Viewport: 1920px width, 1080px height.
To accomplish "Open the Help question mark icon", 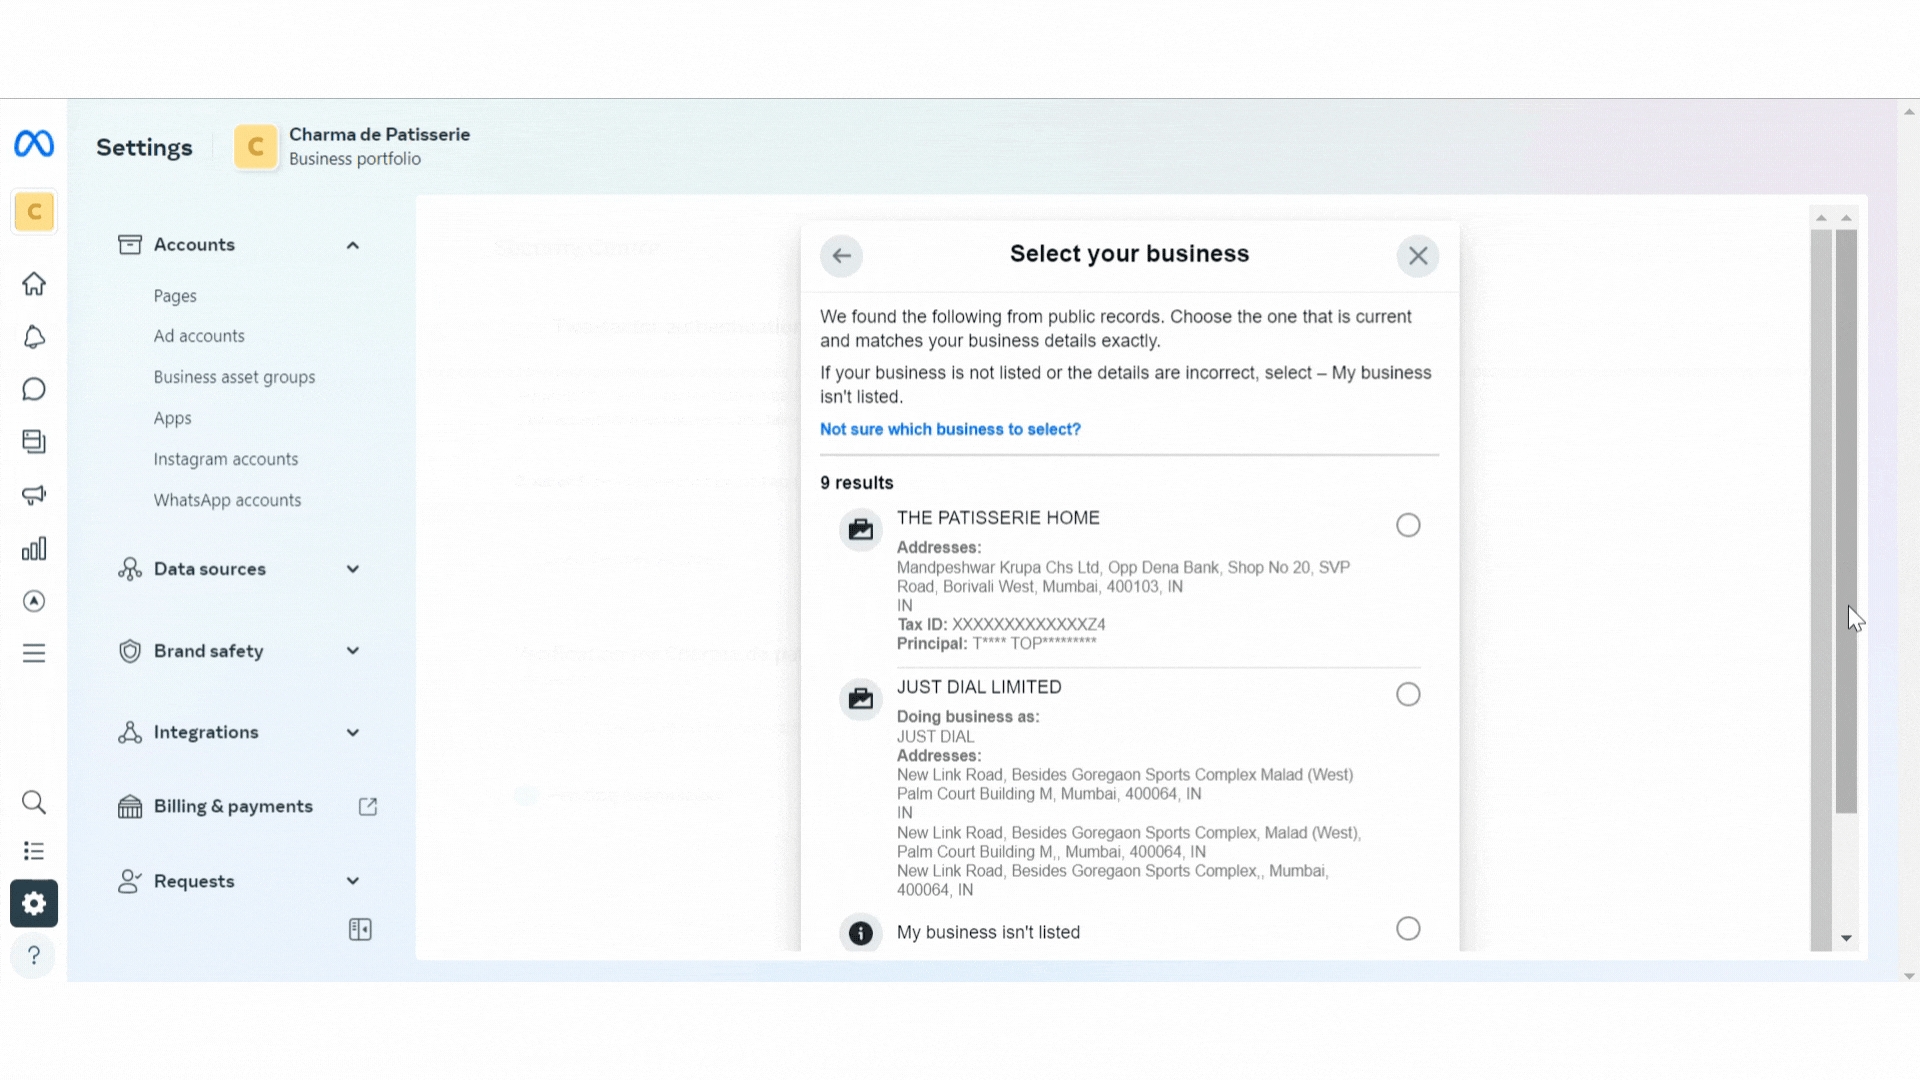I will pos(34,956).
